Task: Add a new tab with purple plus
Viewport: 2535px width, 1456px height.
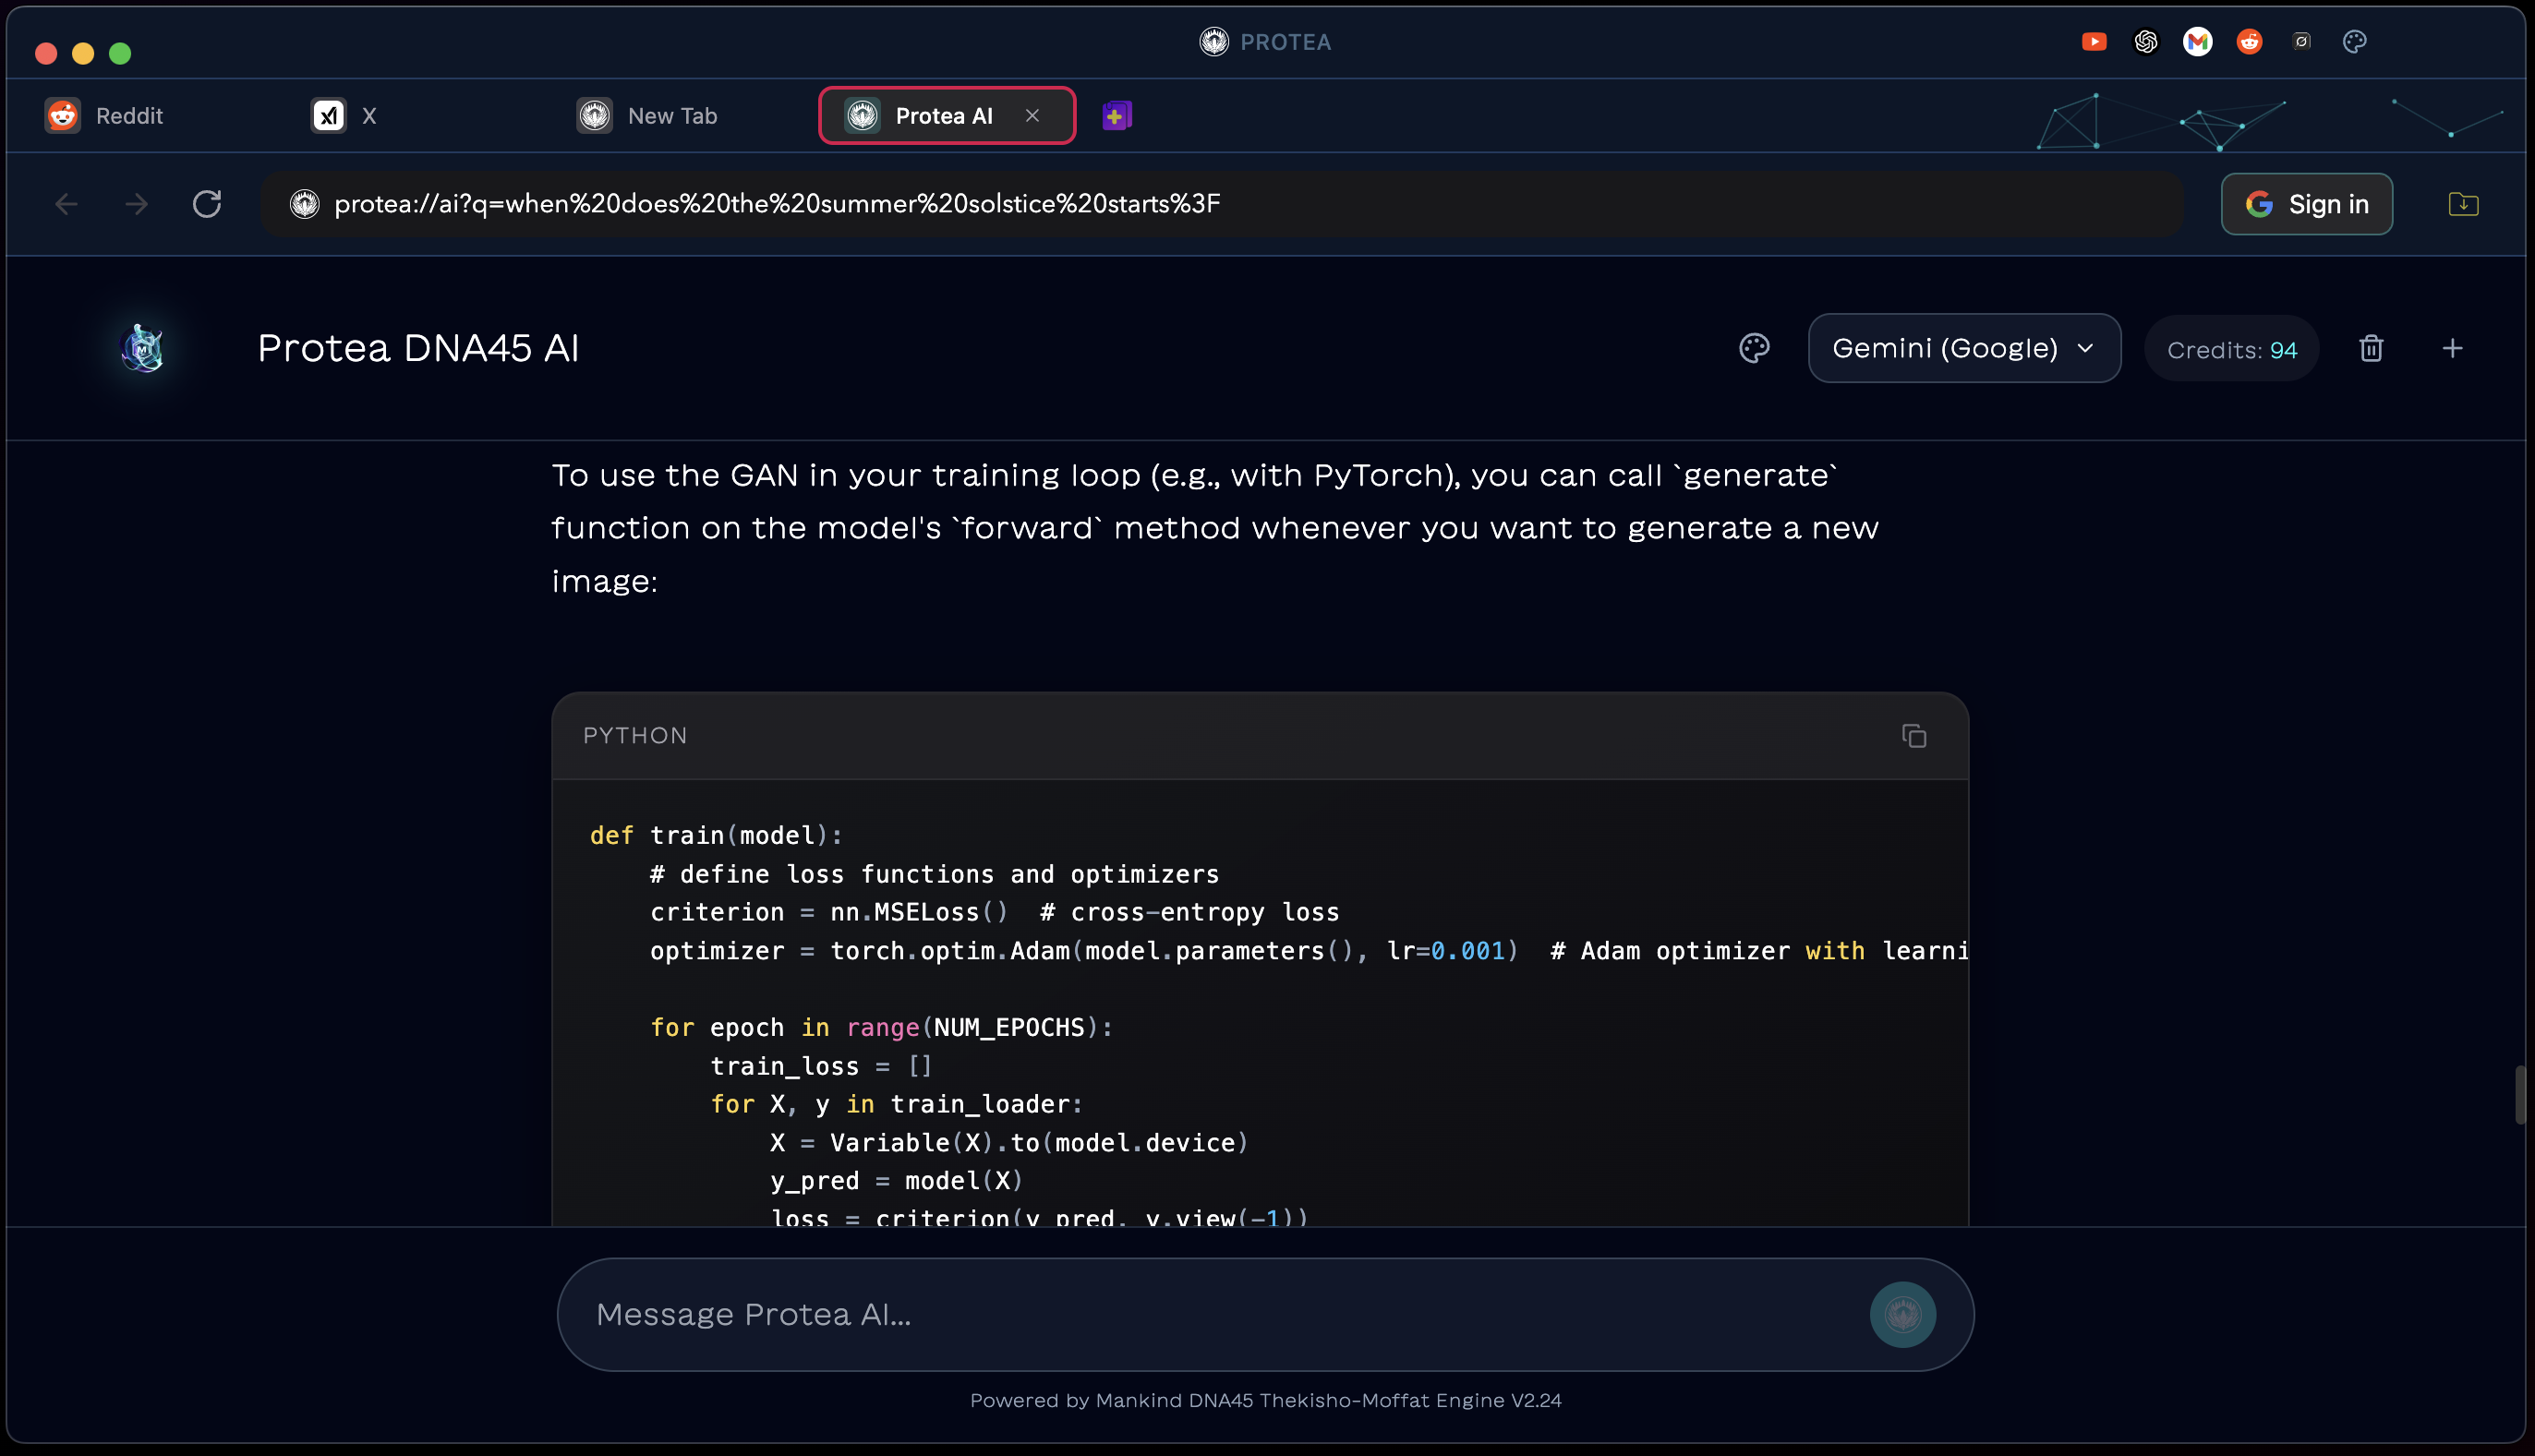Action: [1116, 116]
